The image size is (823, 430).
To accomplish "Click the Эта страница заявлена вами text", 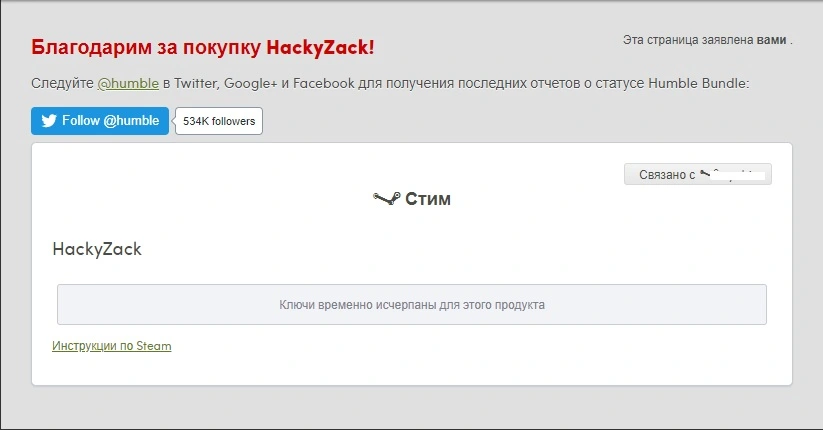I will (707, 40).
